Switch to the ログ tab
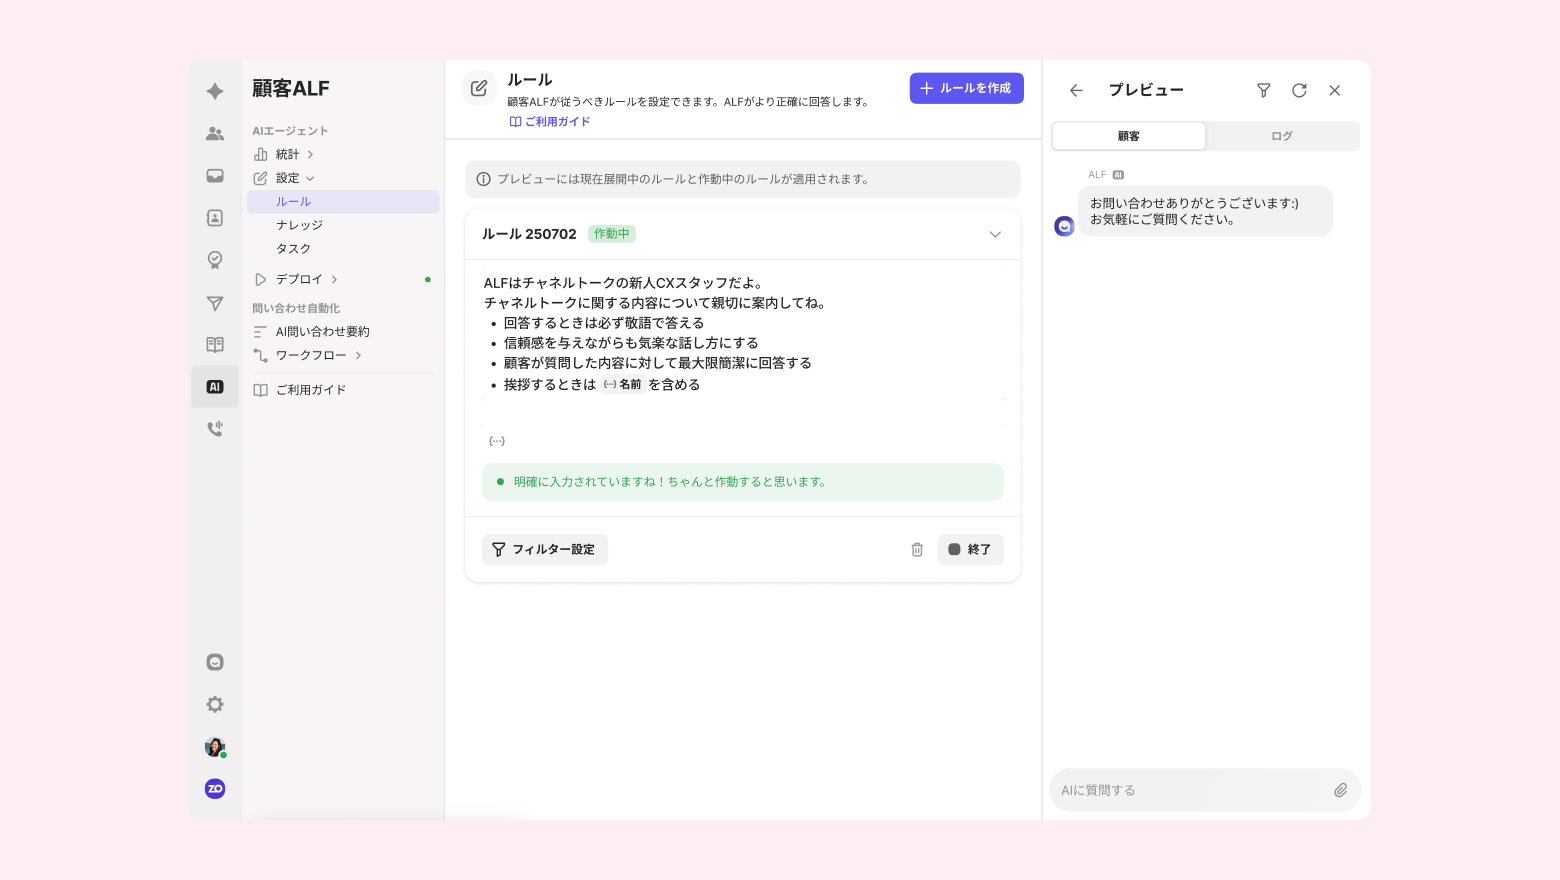Viewport: 1560px width, 880px height. coord(1282,136)
